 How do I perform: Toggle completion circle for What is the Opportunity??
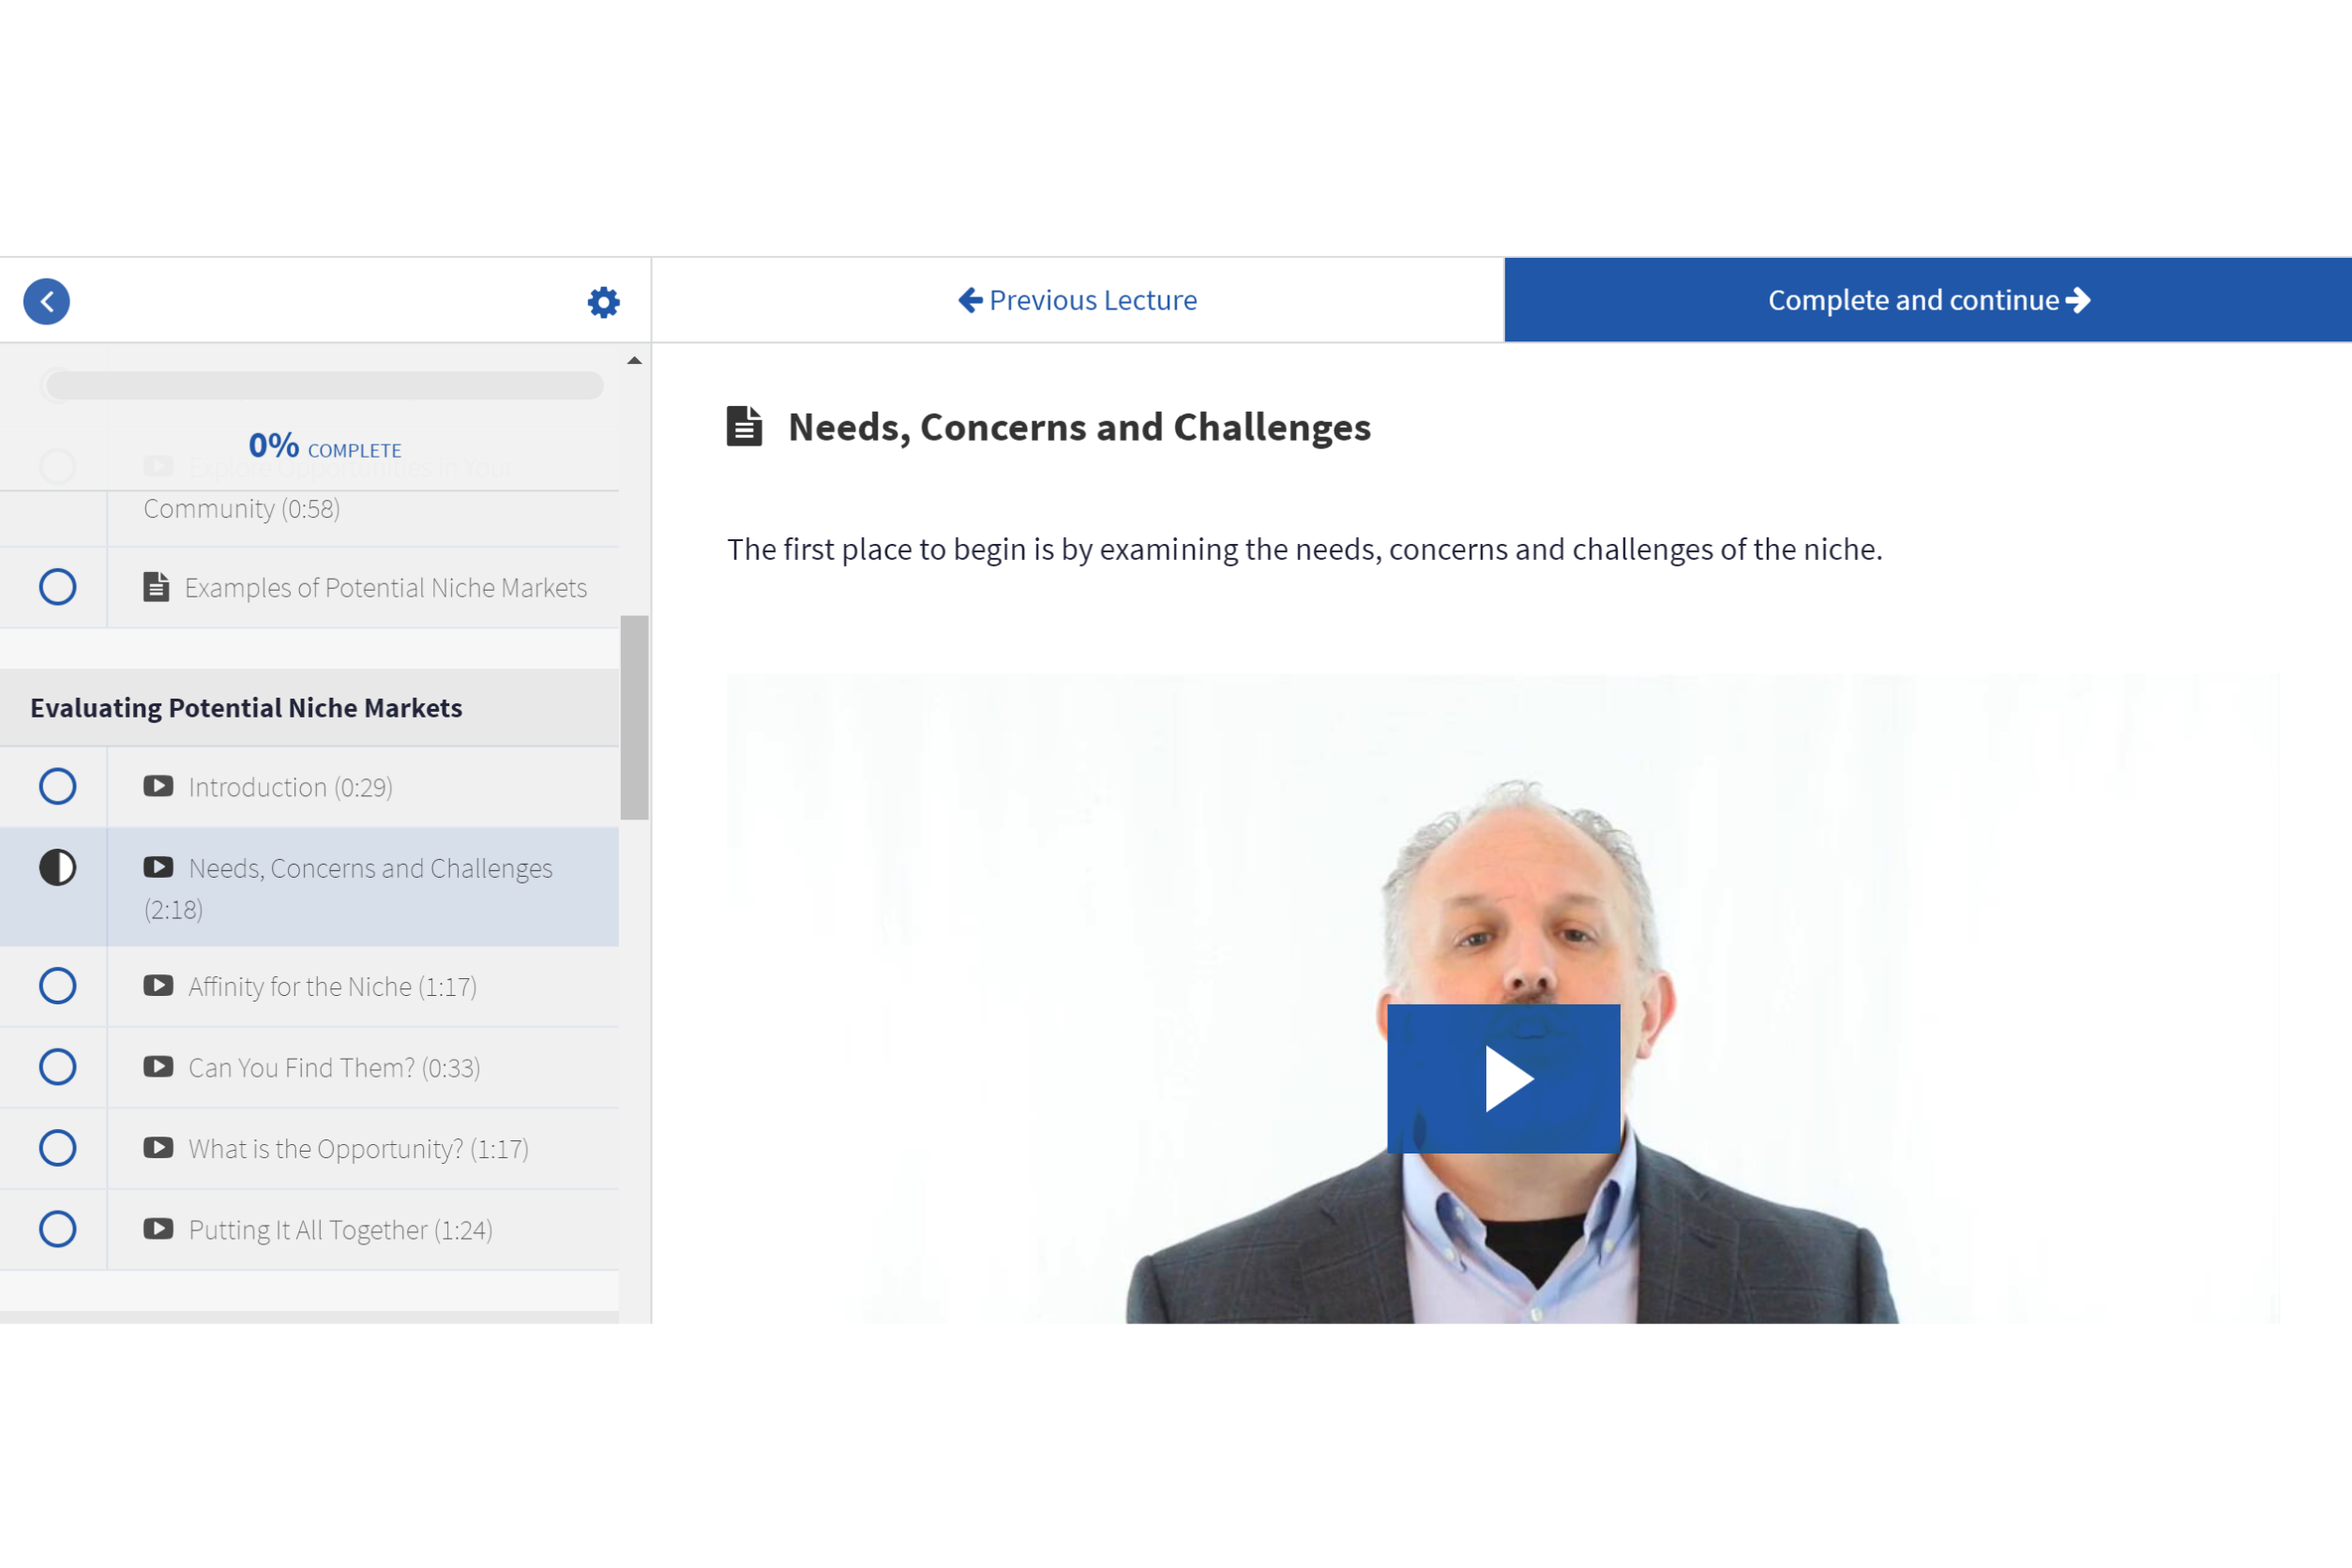point(58,1148)
